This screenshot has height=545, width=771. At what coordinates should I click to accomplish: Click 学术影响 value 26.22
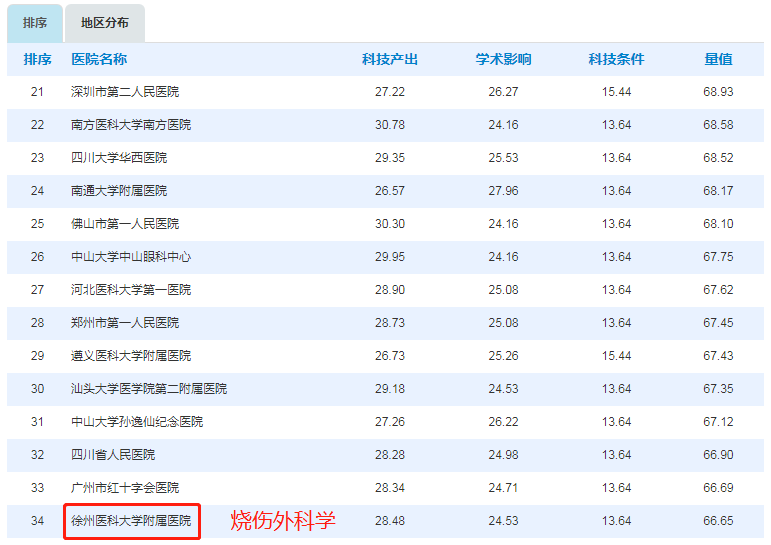[x=503, y=422]
